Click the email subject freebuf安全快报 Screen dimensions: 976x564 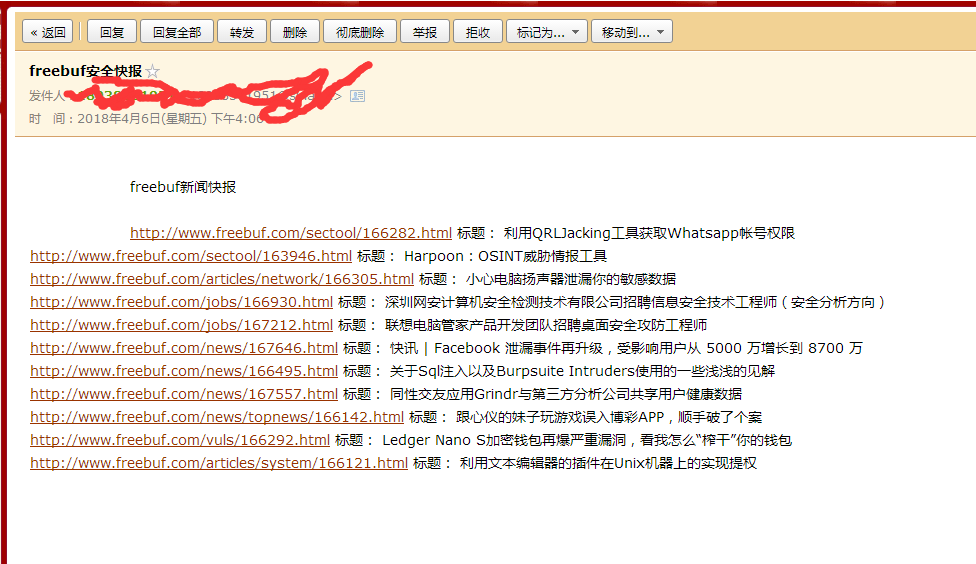tap(85, 71)
